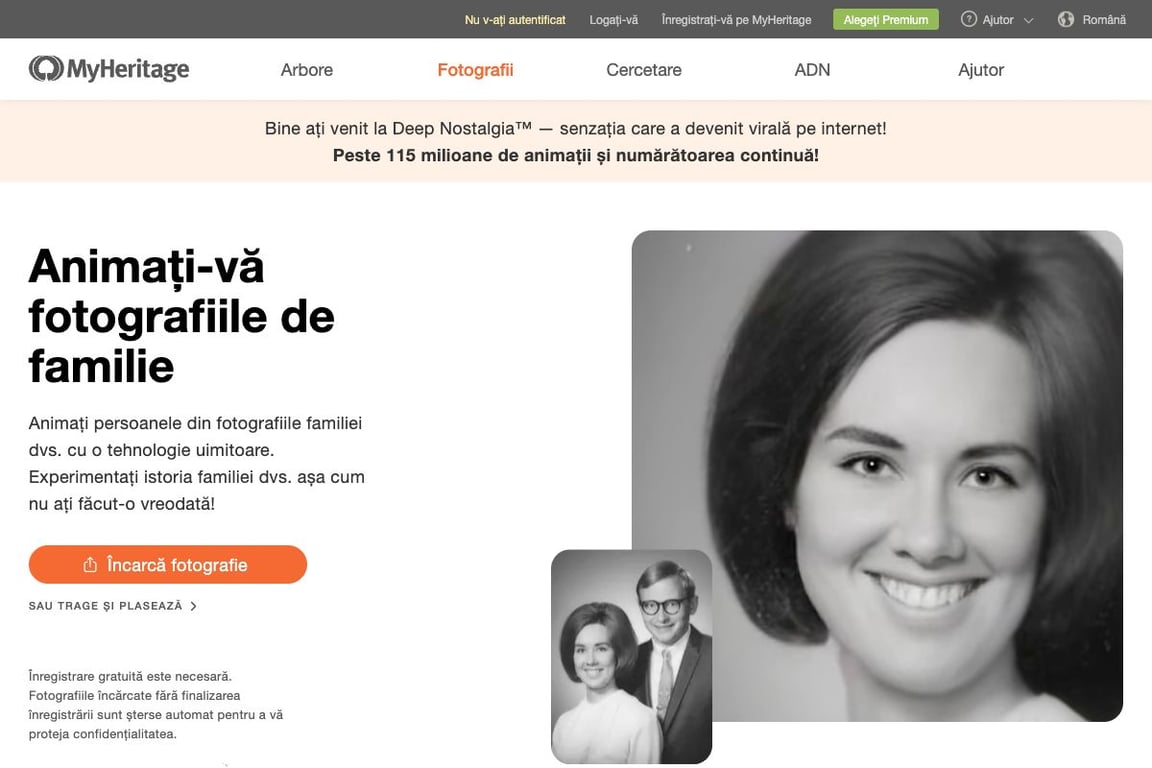Image resolution: width=1152 pixels, height=768 pixels.
Task: Click the Logați-vă link
Action: 613,20
